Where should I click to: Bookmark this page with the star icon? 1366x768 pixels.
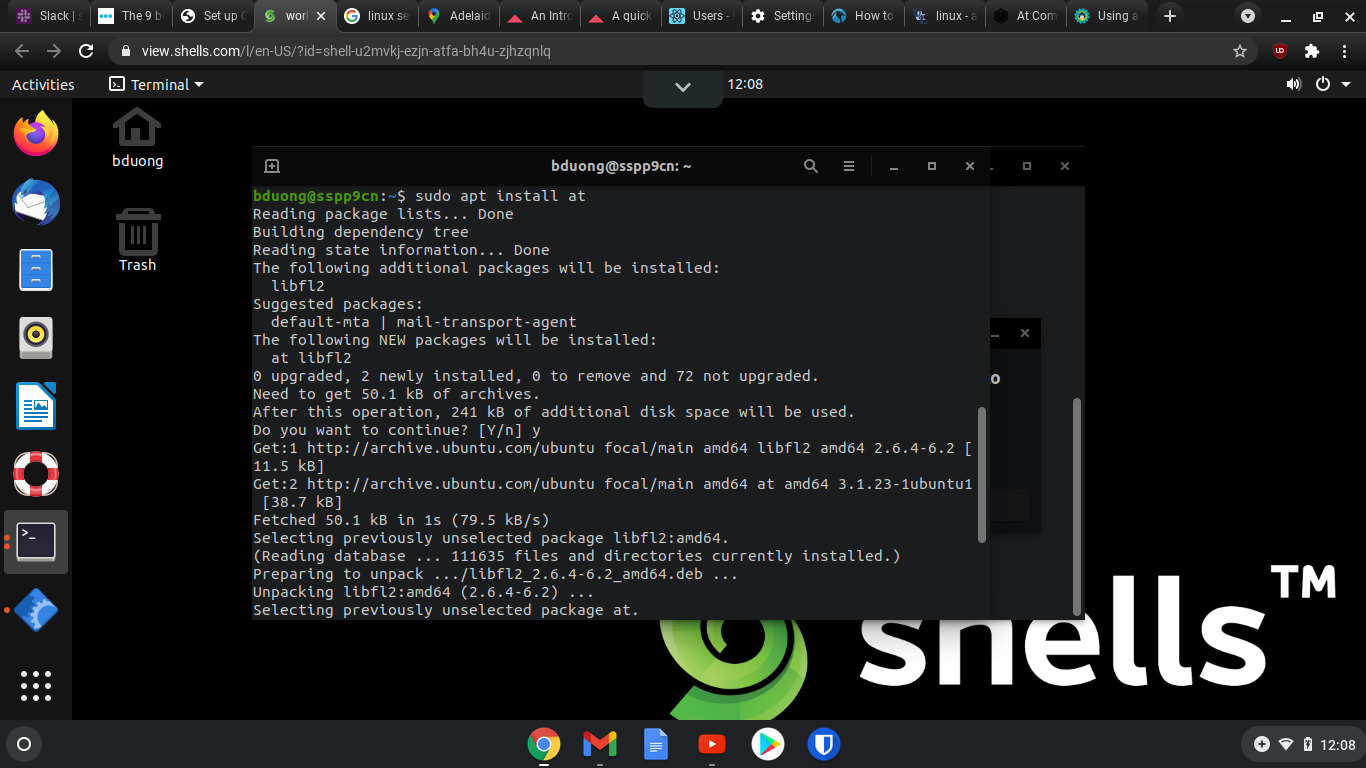(x=1240, y=51)
